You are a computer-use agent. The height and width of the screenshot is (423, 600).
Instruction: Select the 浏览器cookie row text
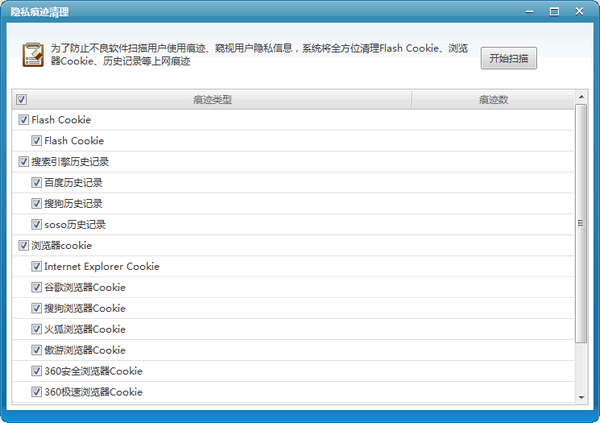pos(62,245)
